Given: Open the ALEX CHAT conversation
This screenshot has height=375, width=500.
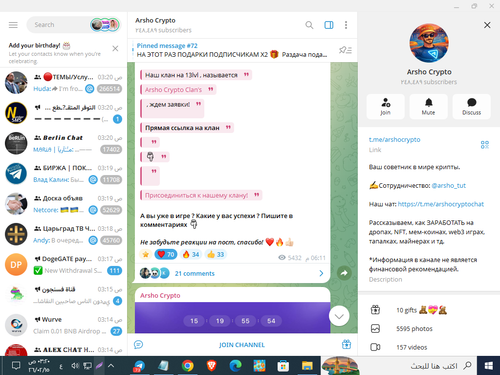Looking at the screenshot, I should pos(63,349).
